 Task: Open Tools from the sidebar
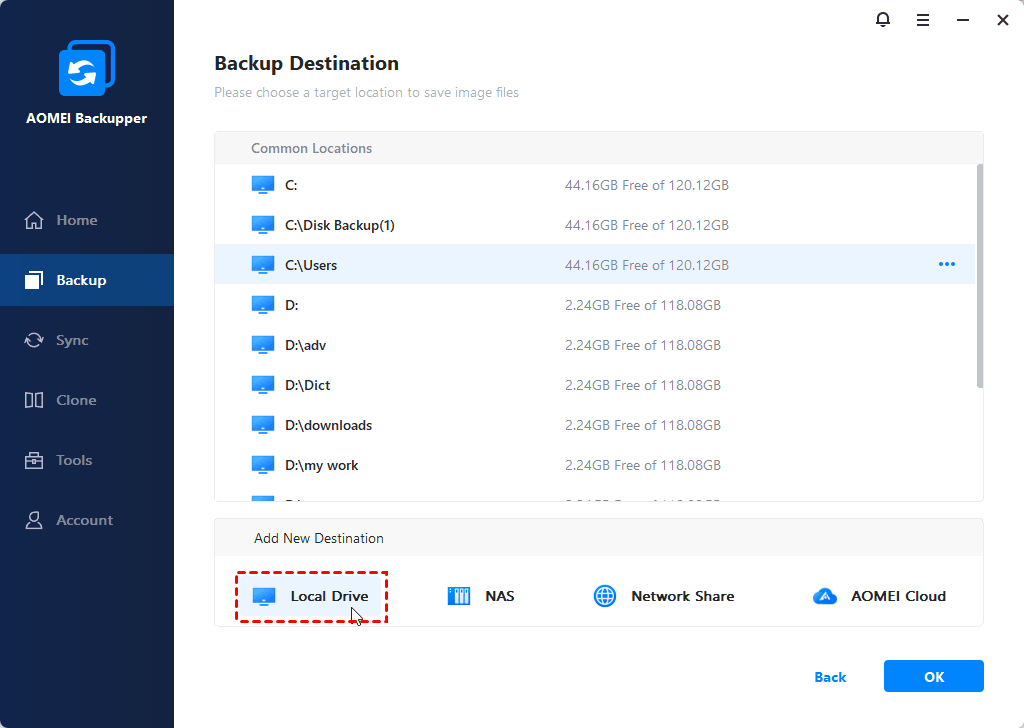(74, 460)
